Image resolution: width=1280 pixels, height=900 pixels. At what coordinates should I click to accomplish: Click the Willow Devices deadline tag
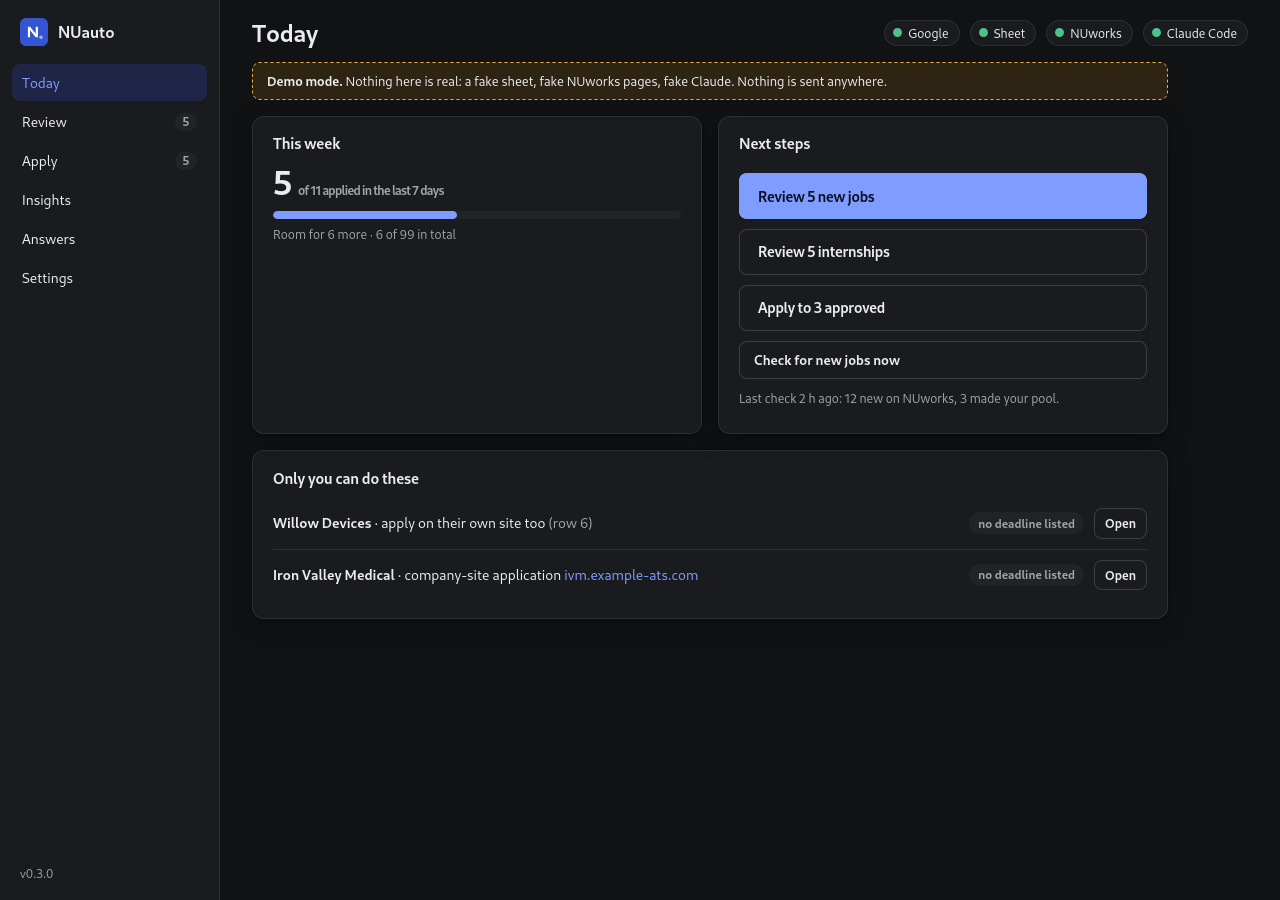pos(1026,523)
